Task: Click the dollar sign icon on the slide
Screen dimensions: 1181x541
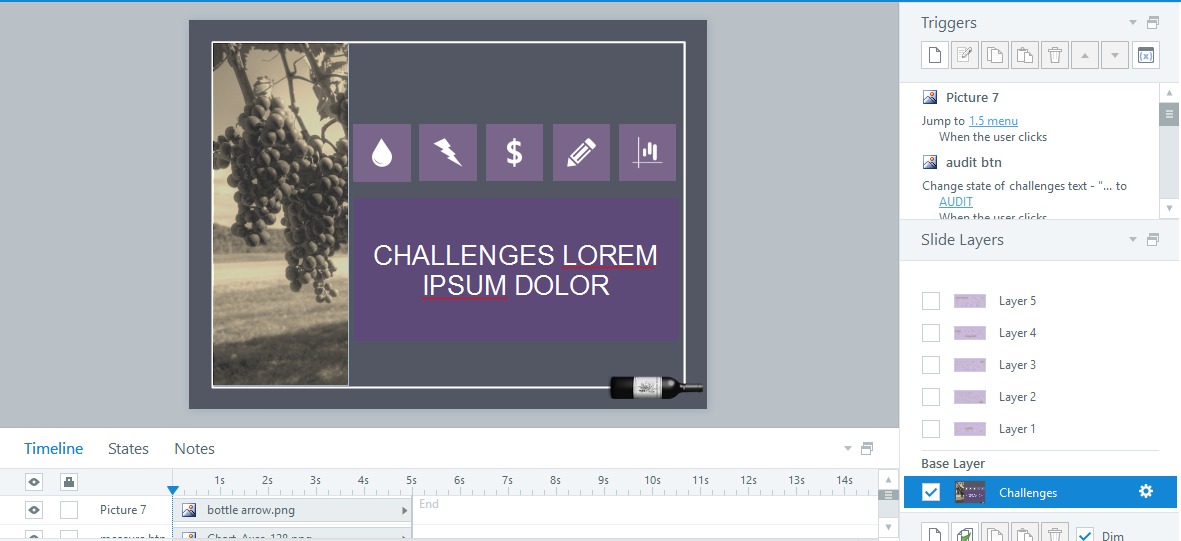Action: 514,153
